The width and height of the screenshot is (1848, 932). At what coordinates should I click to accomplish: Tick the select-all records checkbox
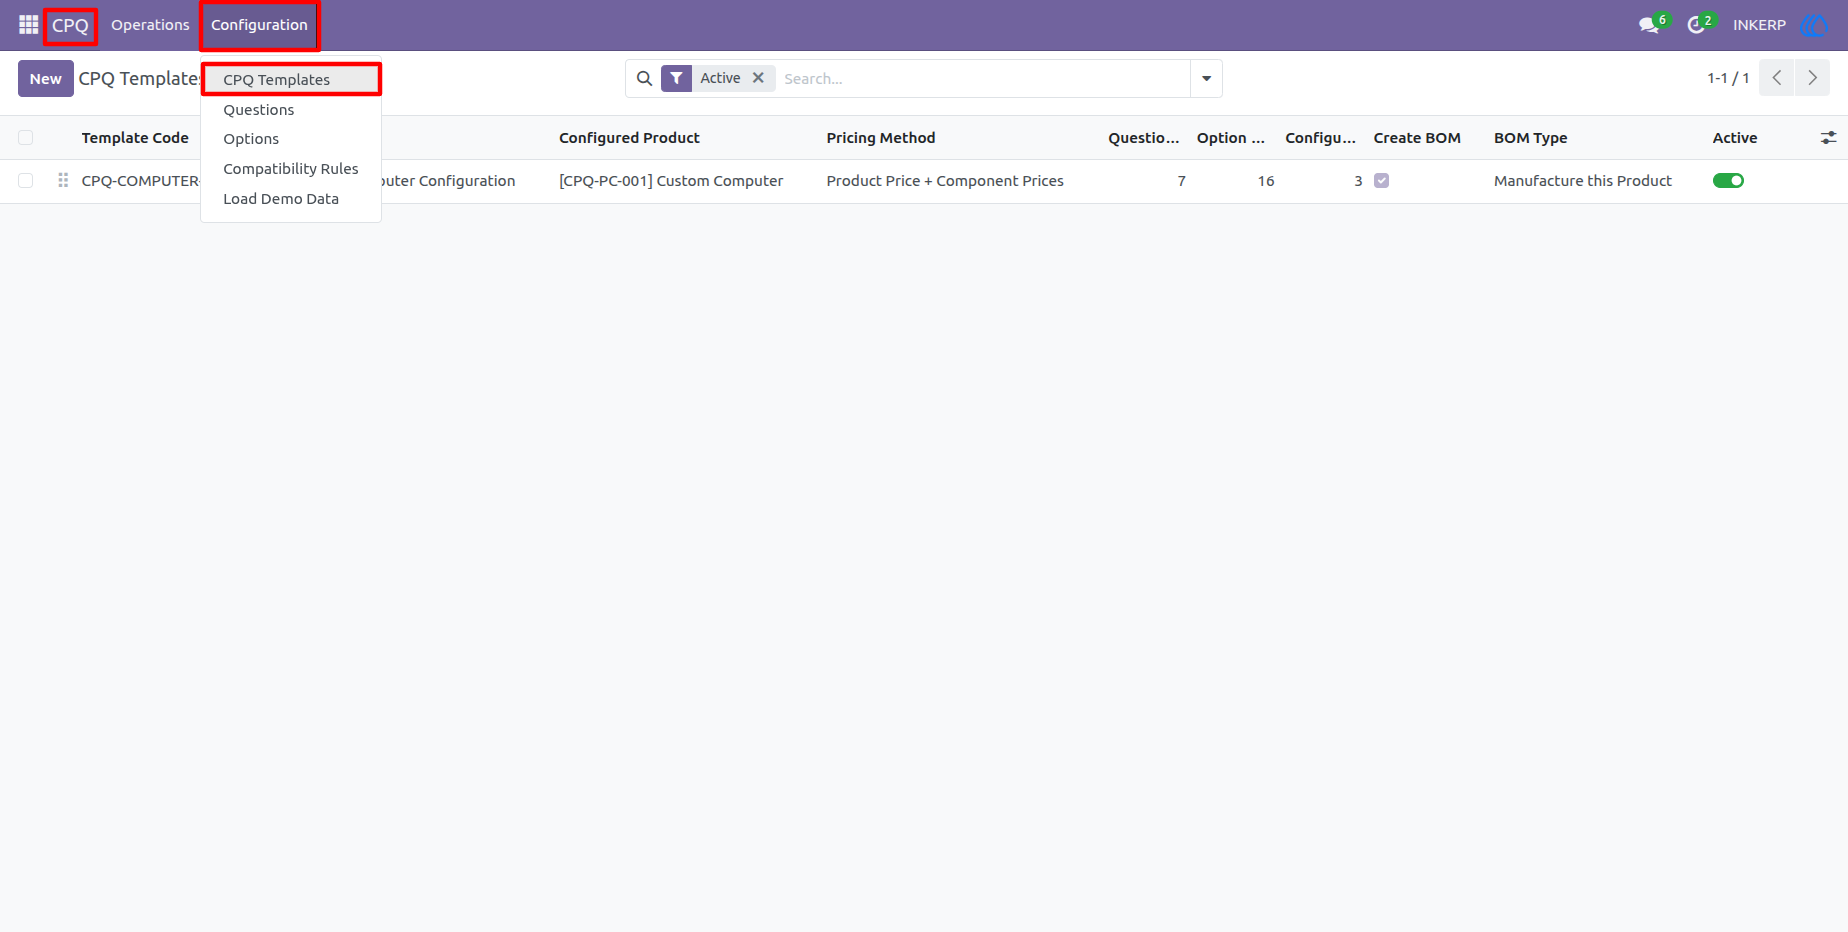[x=26, y=138]
